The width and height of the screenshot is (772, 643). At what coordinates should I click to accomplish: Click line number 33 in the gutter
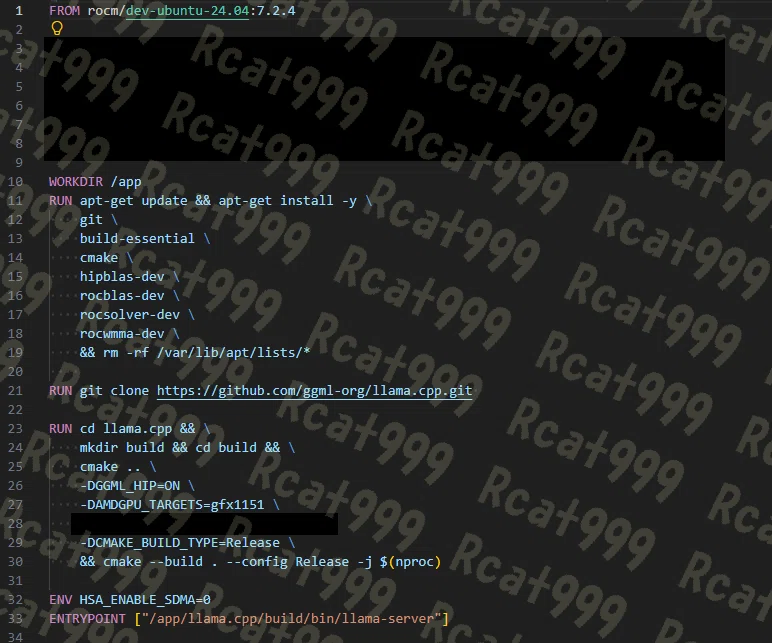click(15, 618)
